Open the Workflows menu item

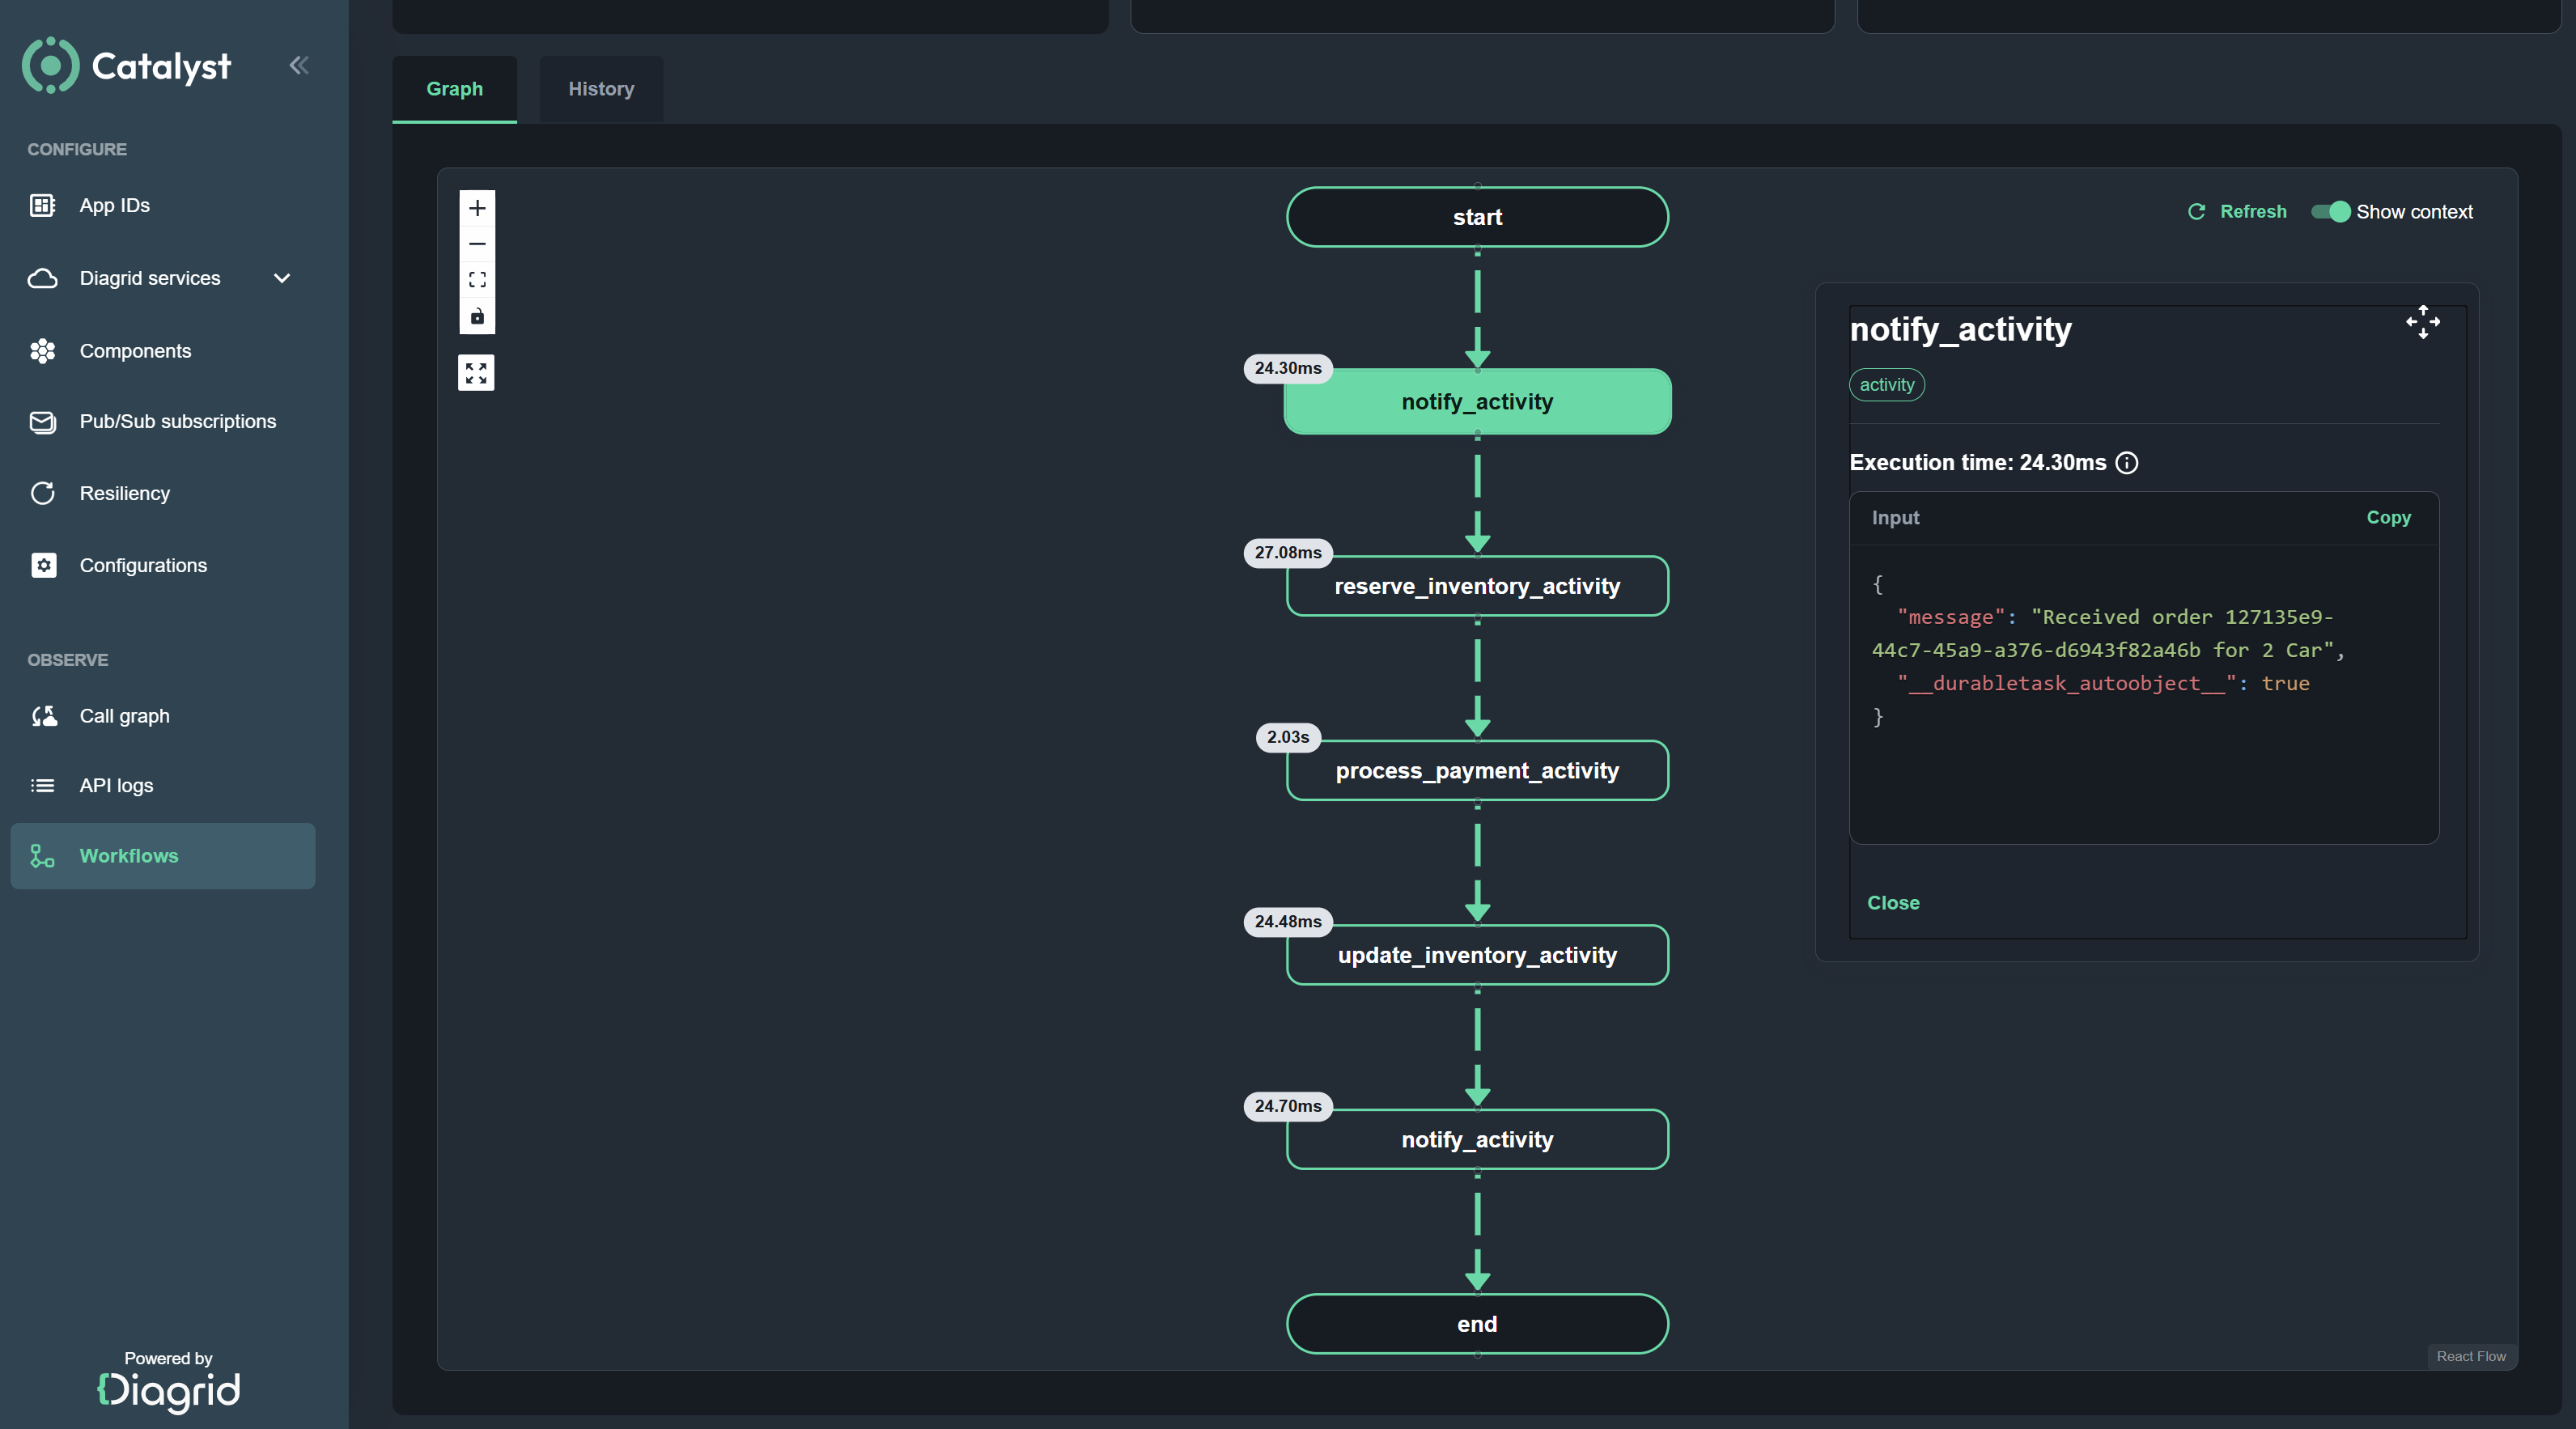pos(128,856)
